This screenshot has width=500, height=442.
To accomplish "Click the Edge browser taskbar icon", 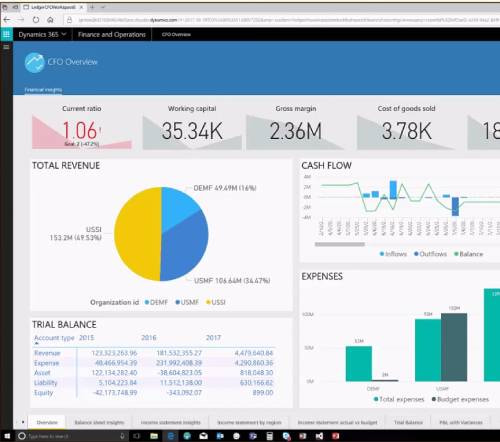I will coord(171,436).
